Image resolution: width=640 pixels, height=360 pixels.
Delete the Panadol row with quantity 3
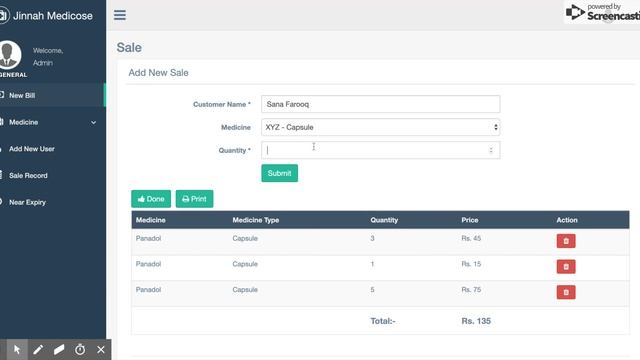[x=566, y=241]
